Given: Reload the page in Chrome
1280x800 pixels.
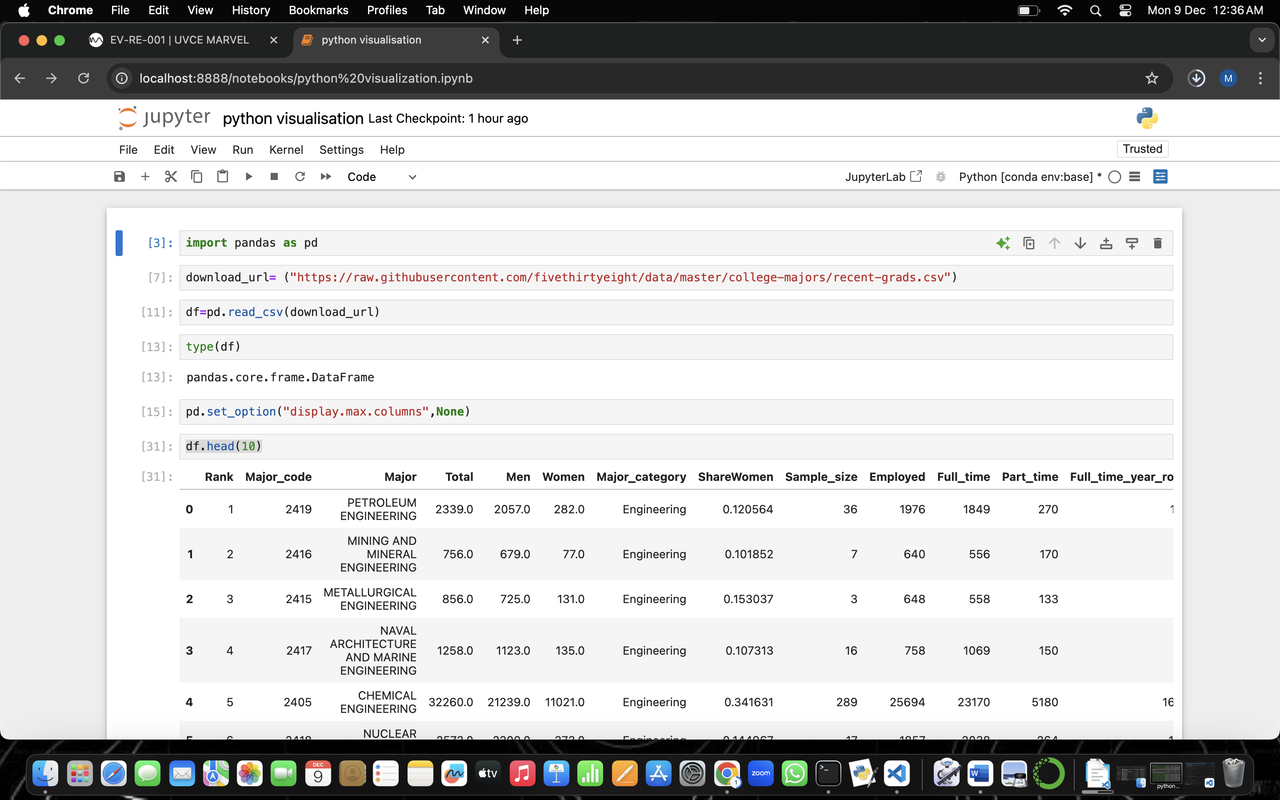Looking at the screenshot, I should (x=83, y=78).
